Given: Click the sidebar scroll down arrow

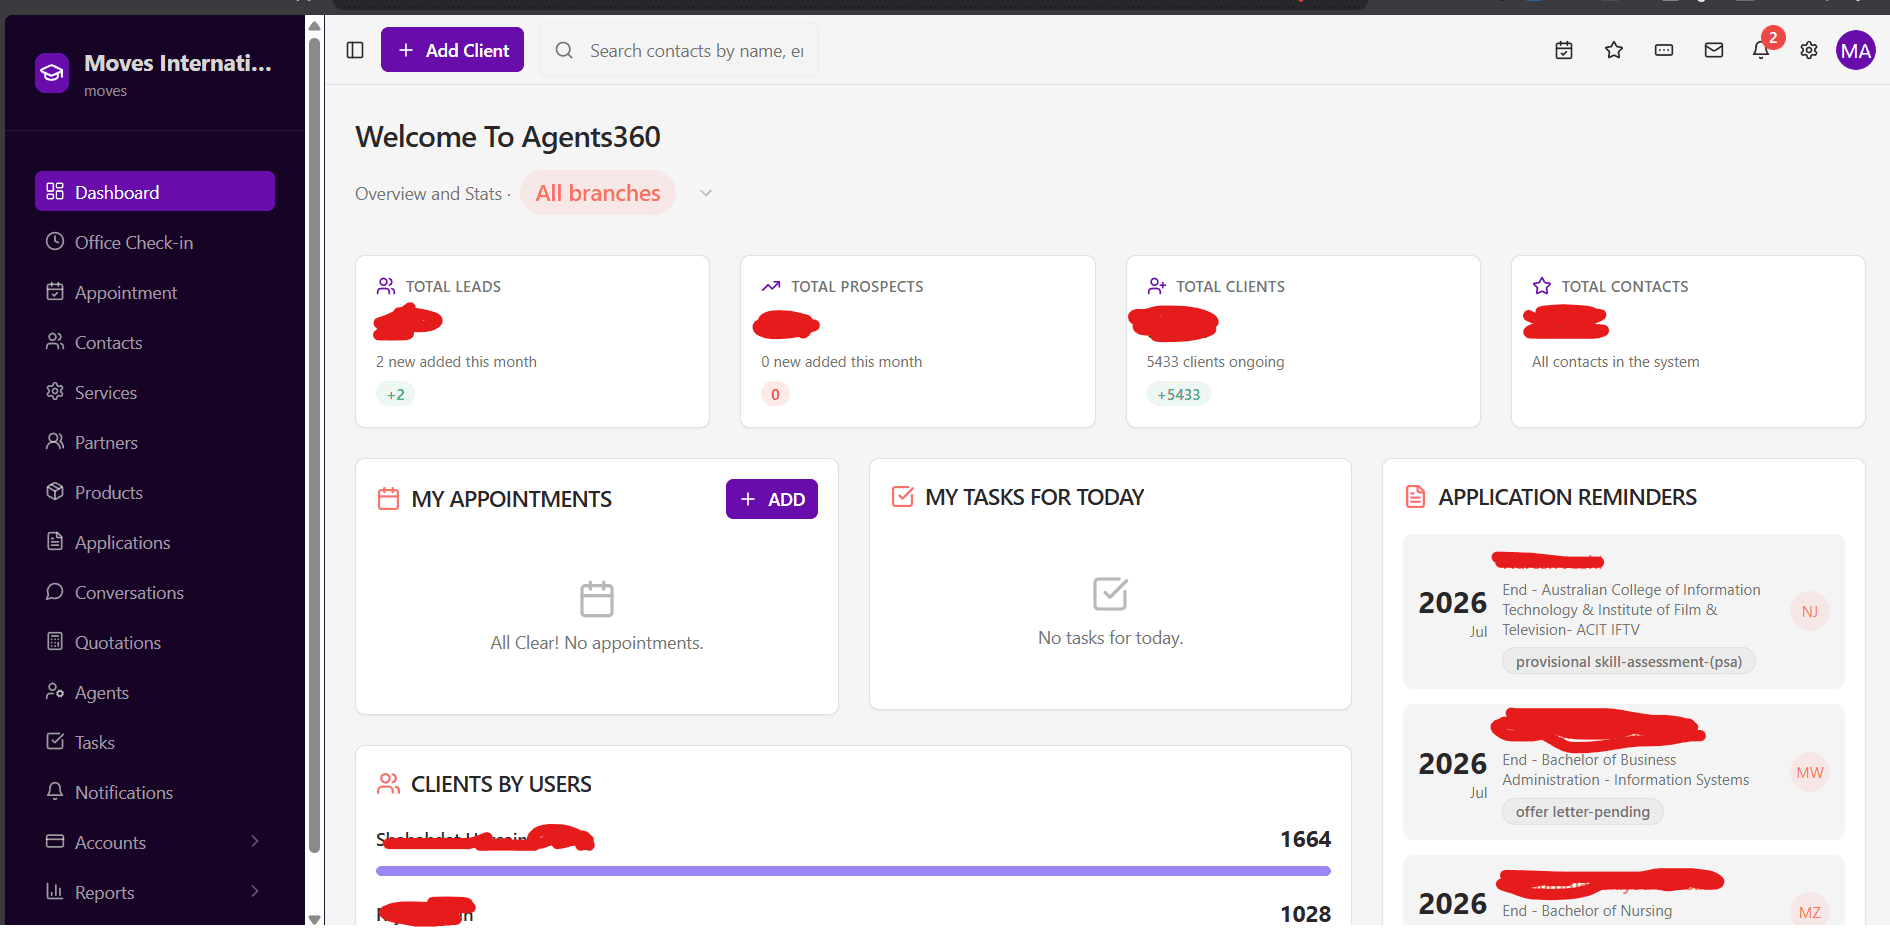Looking at the screenshot, I should (314, 918).
